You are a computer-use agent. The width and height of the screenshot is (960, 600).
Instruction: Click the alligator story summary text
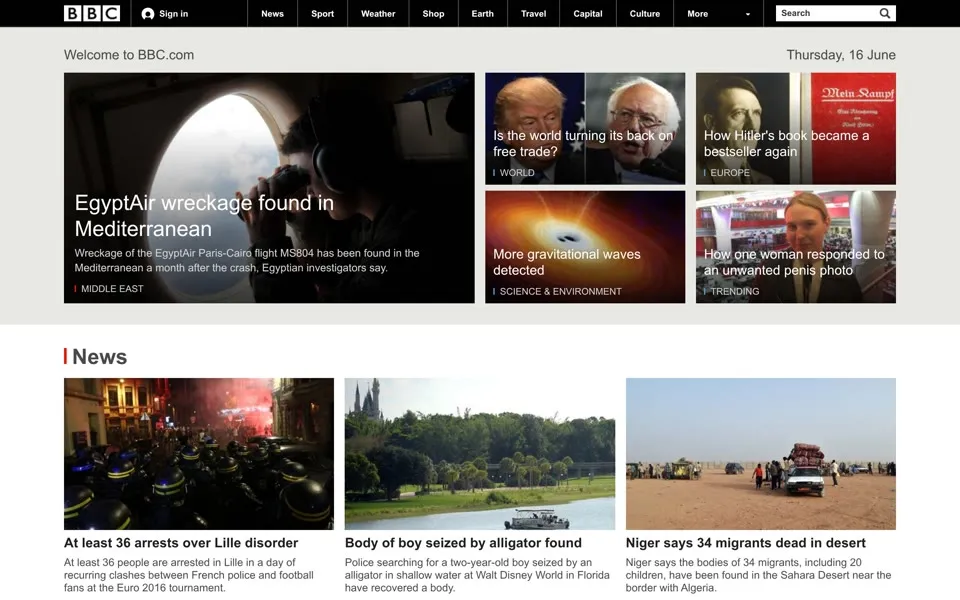[477, 575]
